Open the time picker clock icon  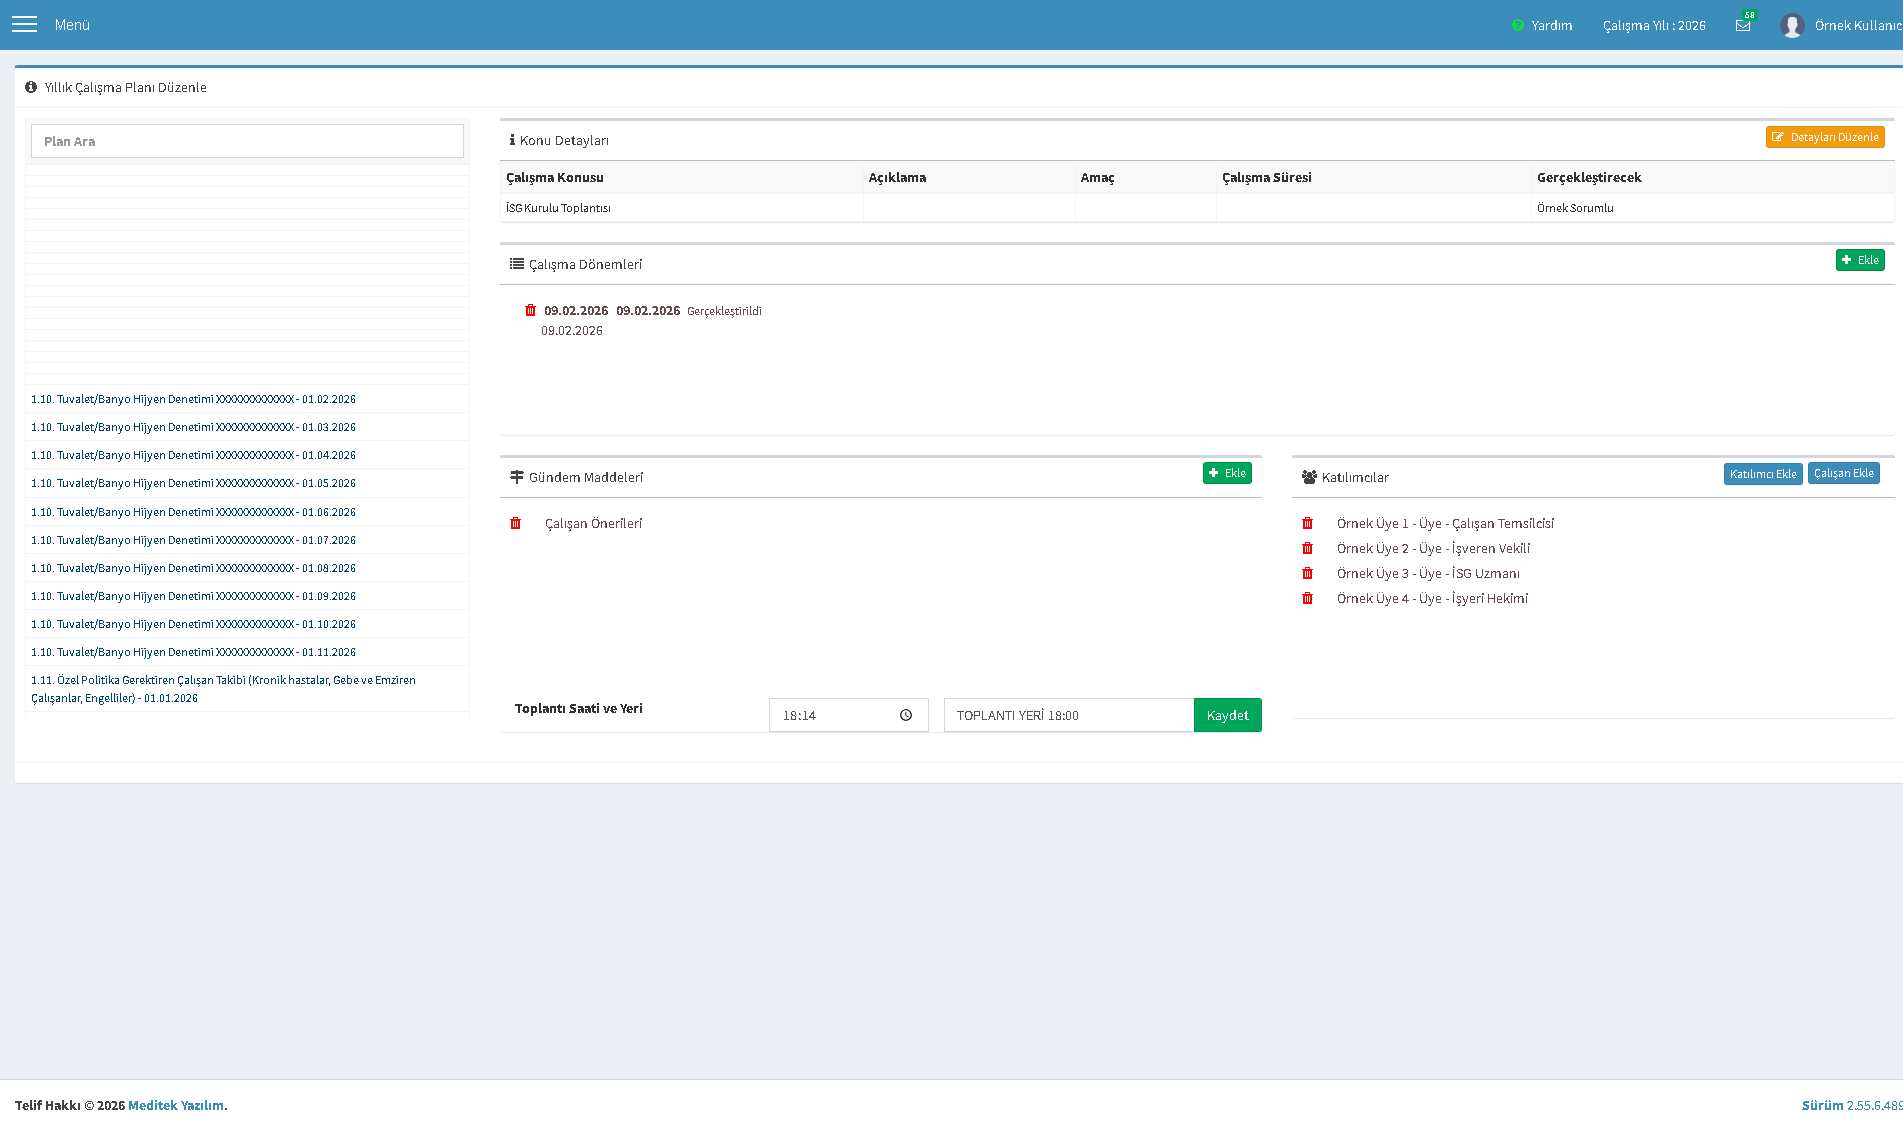tap(906, 715)
